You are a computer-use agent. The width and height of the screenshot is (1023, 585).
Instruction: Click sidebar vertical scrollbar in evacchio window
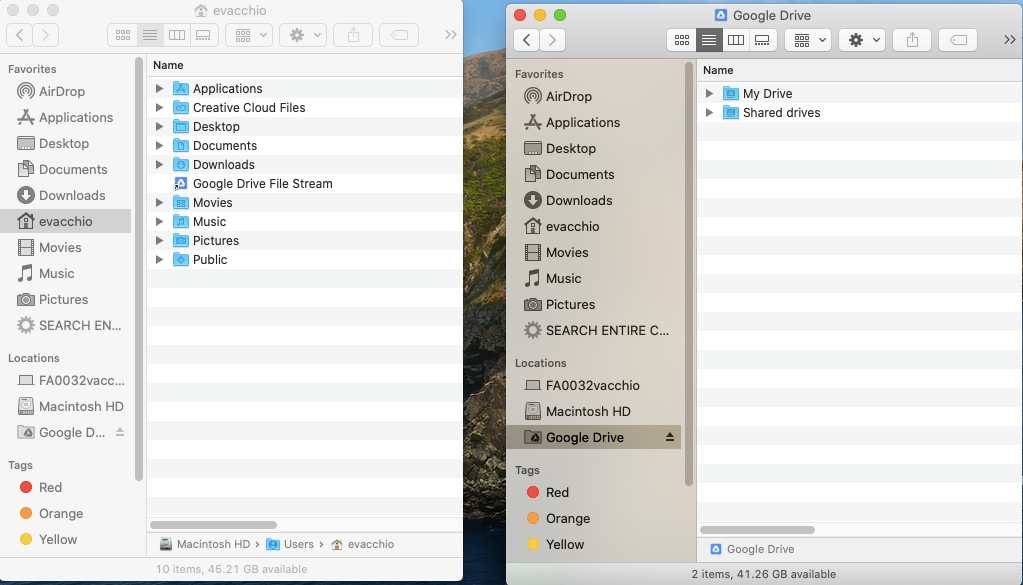tap(138, 269)
